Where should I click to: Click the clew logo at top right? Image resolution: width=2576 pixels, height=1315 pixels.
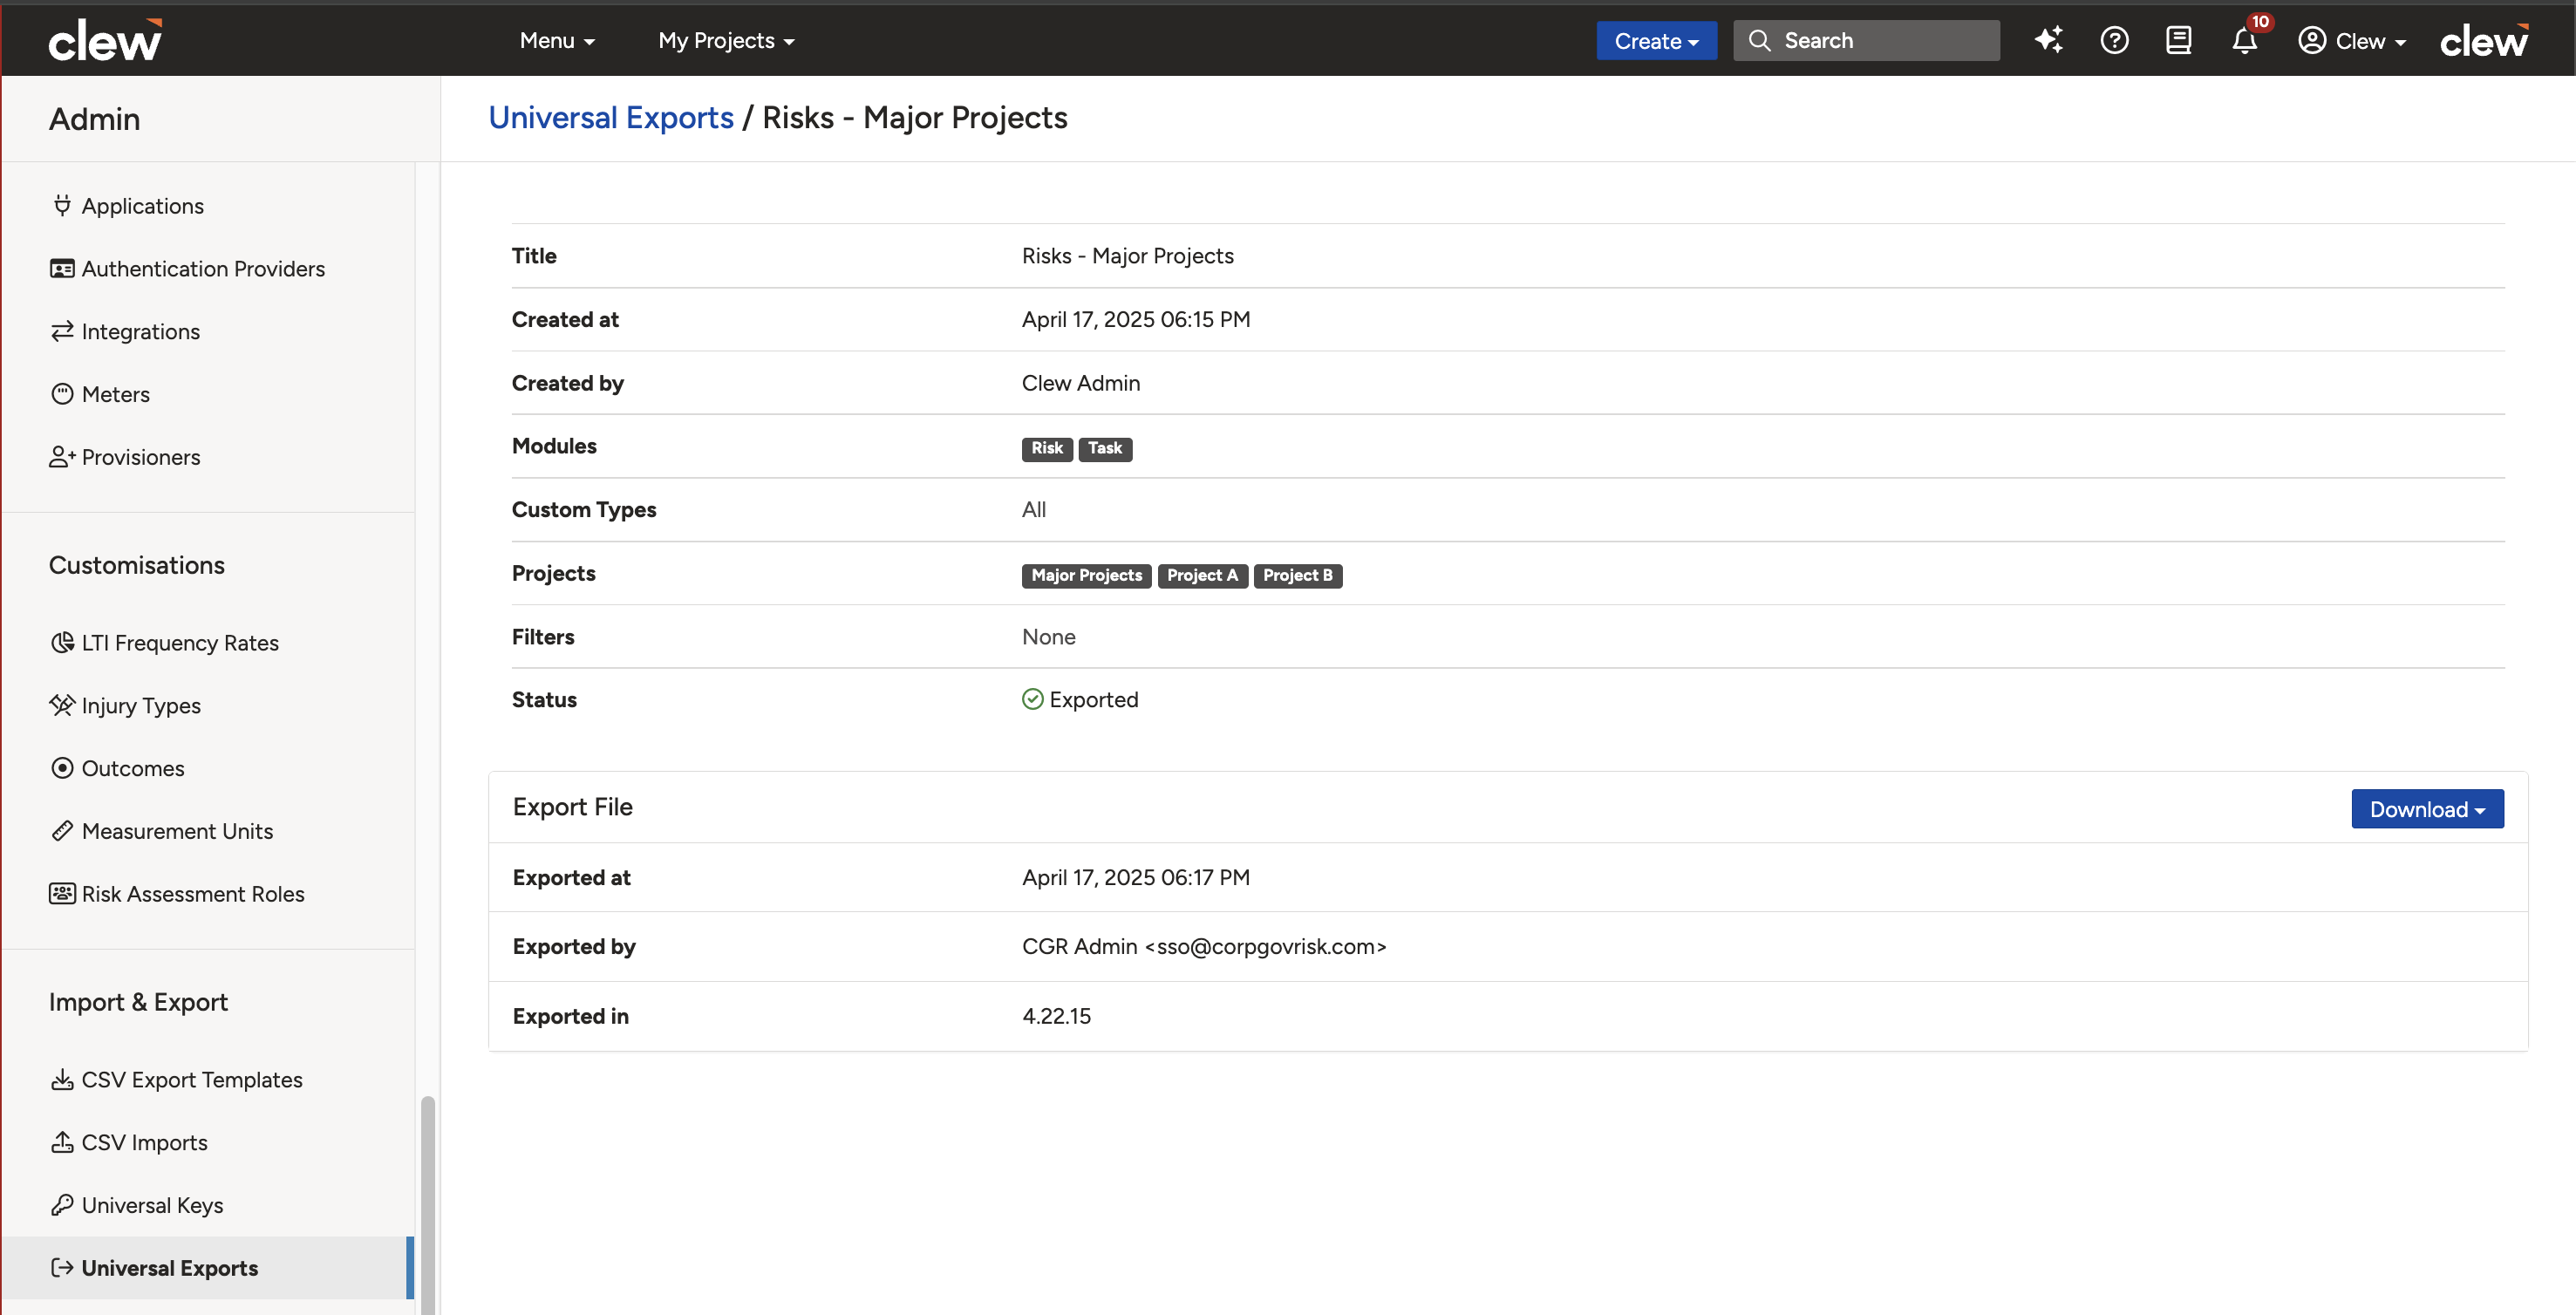(x=2484, y=40)
